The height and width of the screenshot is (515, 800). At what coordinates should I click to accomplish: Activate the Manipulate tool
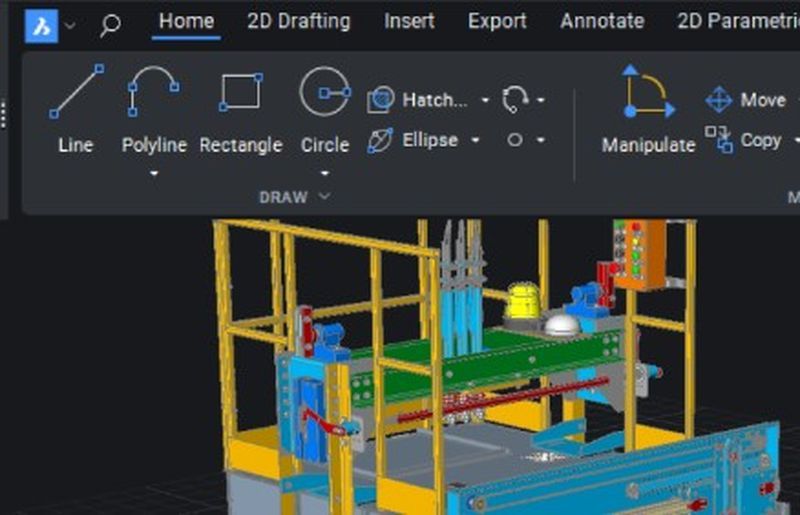click(x=648, y=109)
